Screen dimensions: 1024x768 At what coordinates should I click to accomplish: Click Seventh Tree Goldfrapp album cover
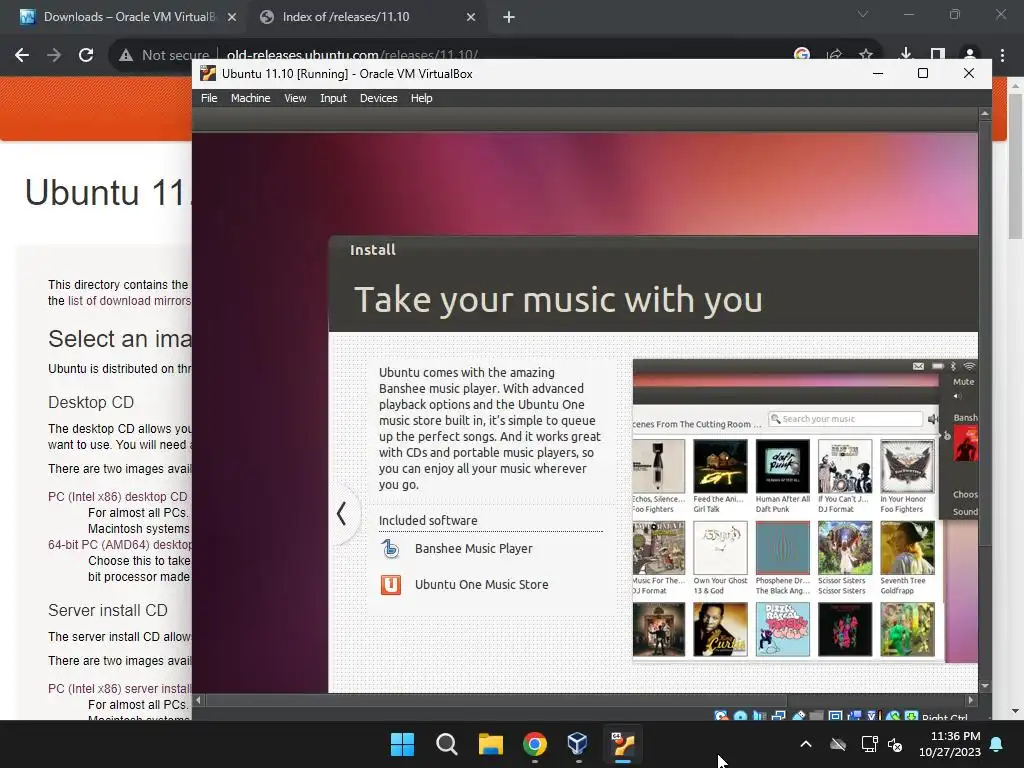(907, 547)
